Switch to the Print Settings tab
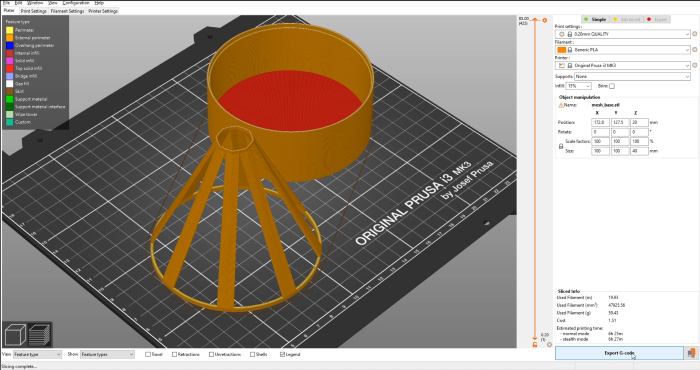 tap(33, 11)
